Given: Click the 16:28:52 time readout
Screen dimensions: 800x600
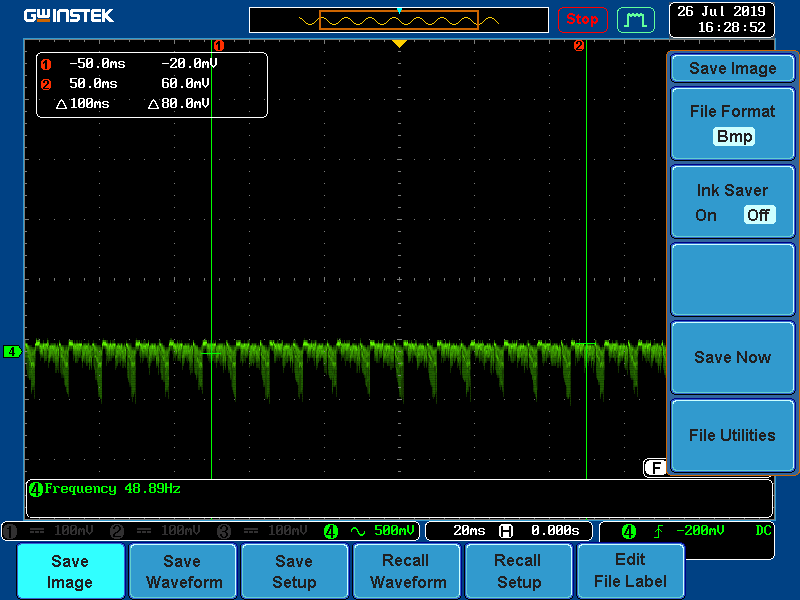Looking at the screenshot, I should [x=732, y=28].
